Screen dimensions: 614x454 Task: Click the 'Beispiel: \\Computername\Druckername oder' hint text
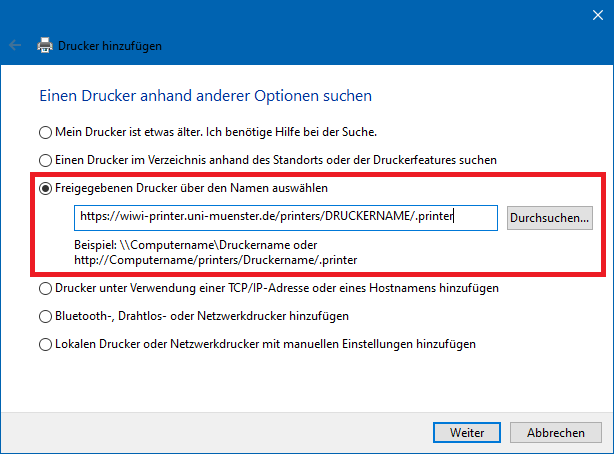pyautogui.click(x=195, y=245)
